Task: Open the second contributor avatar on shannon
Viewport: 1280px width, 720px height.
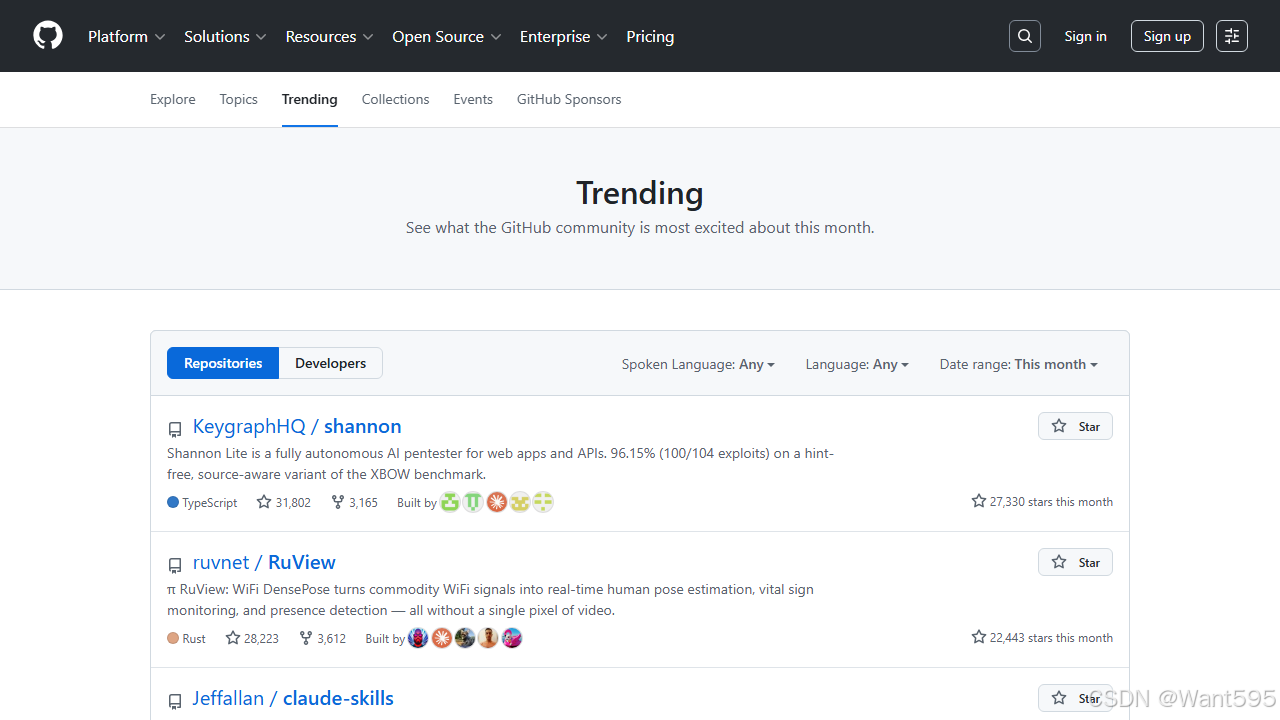Action: pyautogui.click(x=473, y=502)
